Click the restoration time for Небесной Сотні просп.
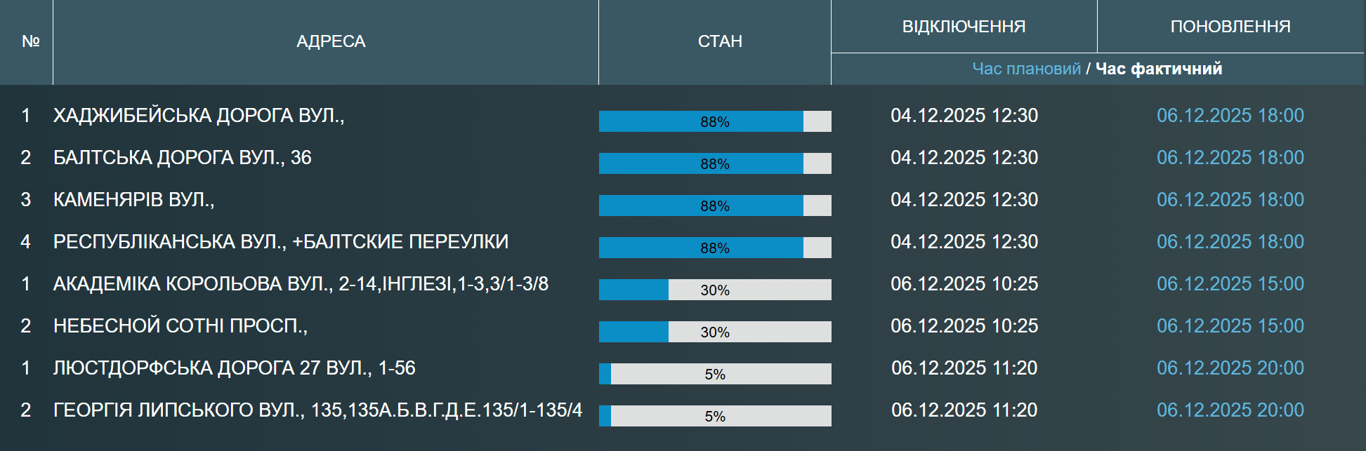 point(1230,326)
